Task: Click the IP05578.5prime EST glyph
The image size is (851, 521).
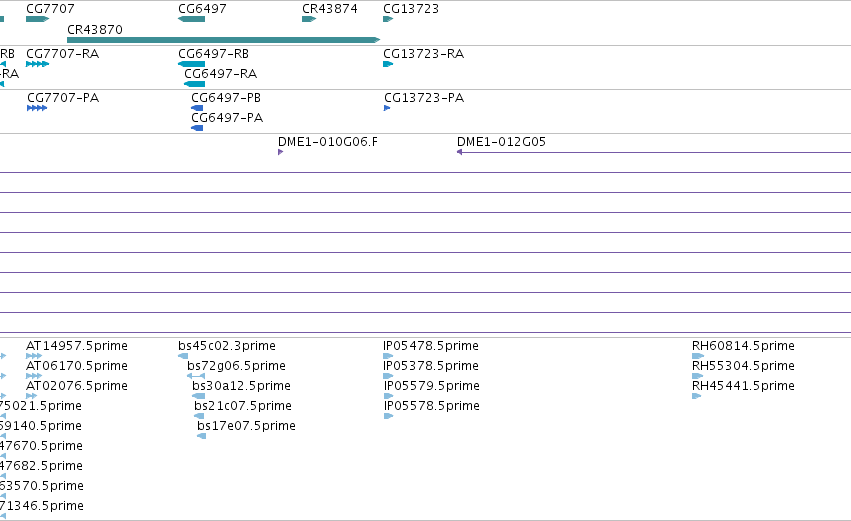Action: (389, 416)
